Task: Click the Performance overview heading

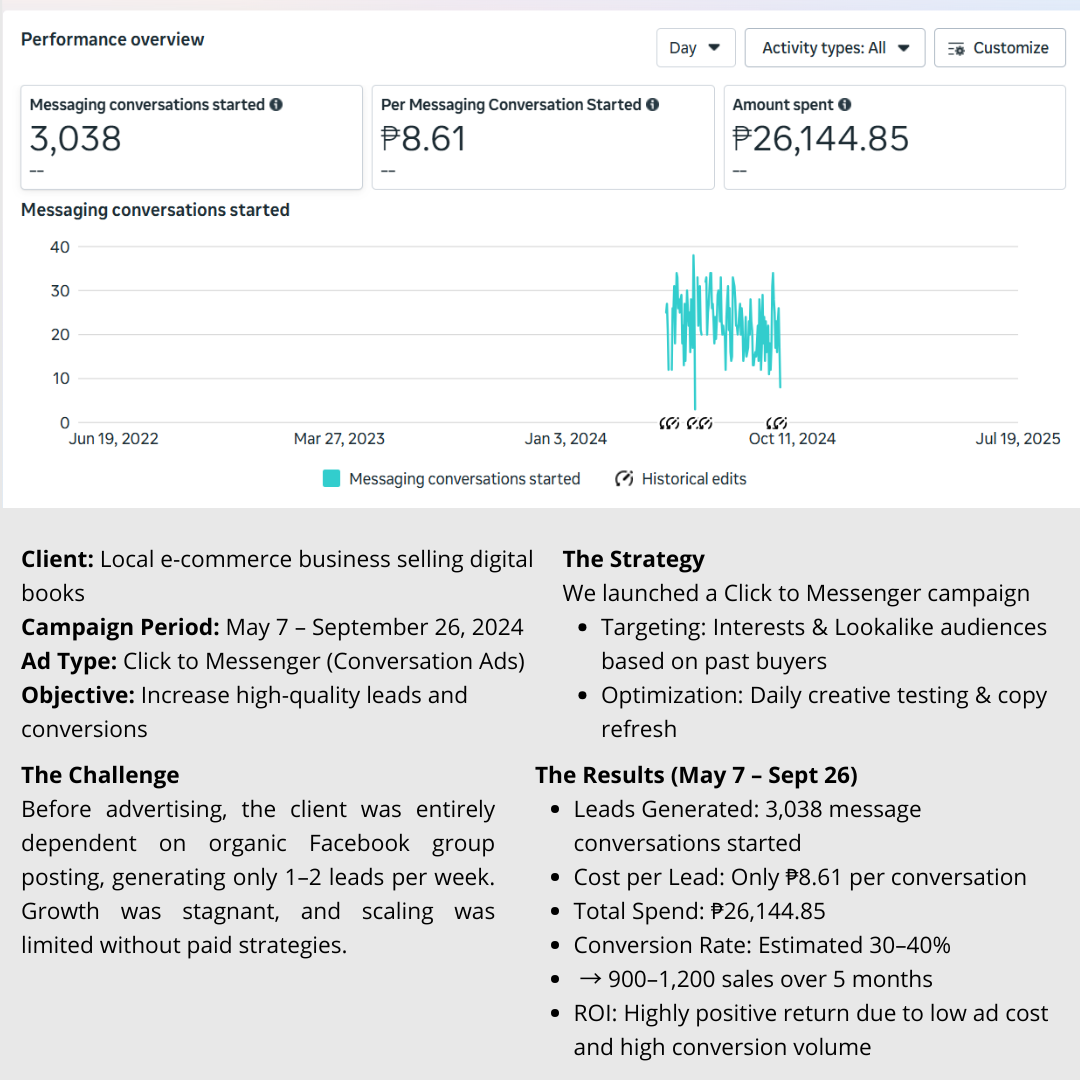Action: (x=112, y=40)
